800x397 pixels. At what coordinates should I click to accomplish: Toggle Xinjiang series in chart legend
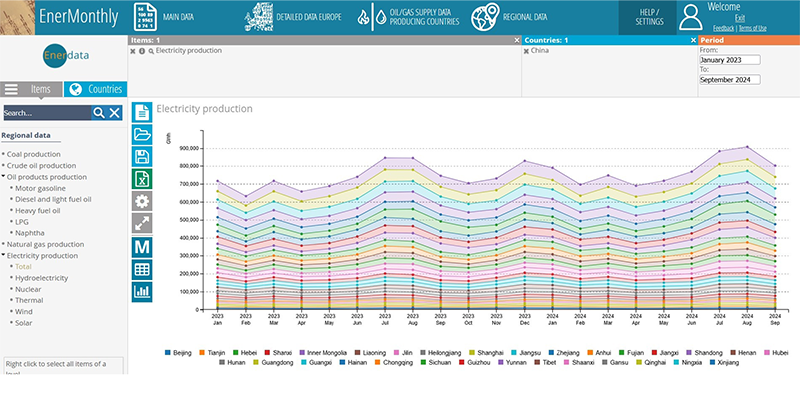point(724,362)
